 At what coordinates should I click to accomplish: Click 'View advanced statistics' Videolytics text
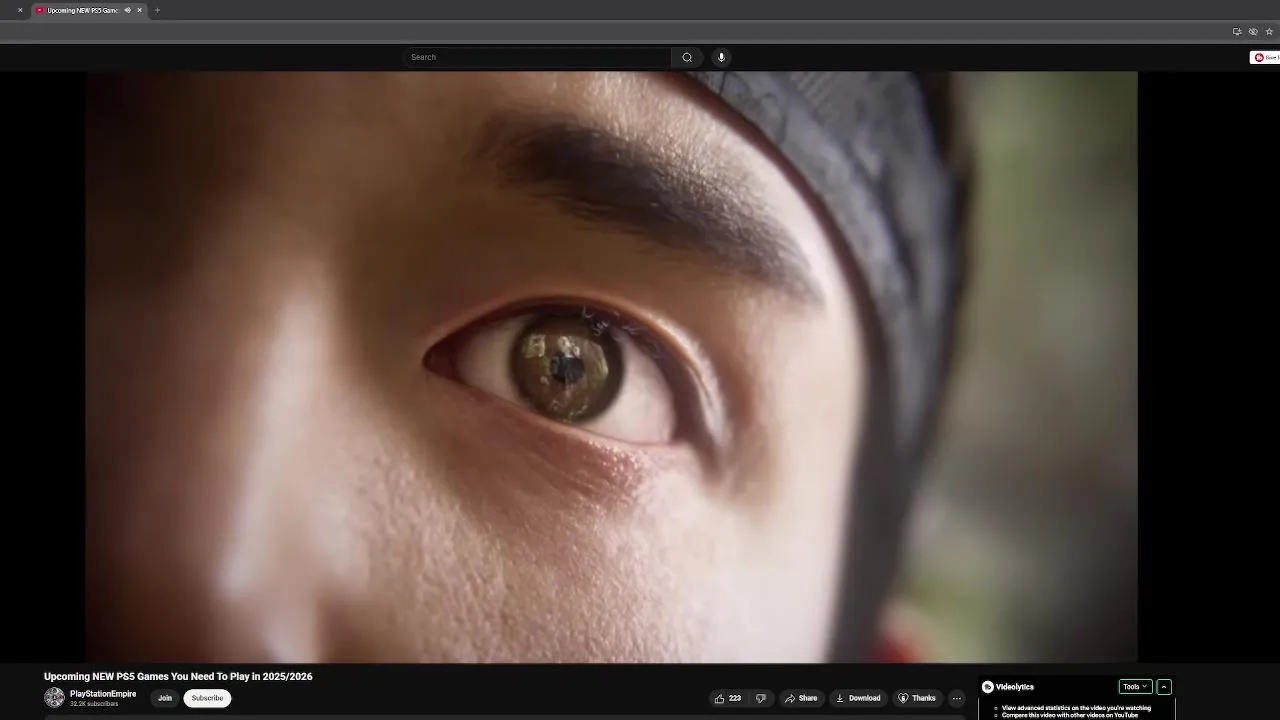point(1076,708)
